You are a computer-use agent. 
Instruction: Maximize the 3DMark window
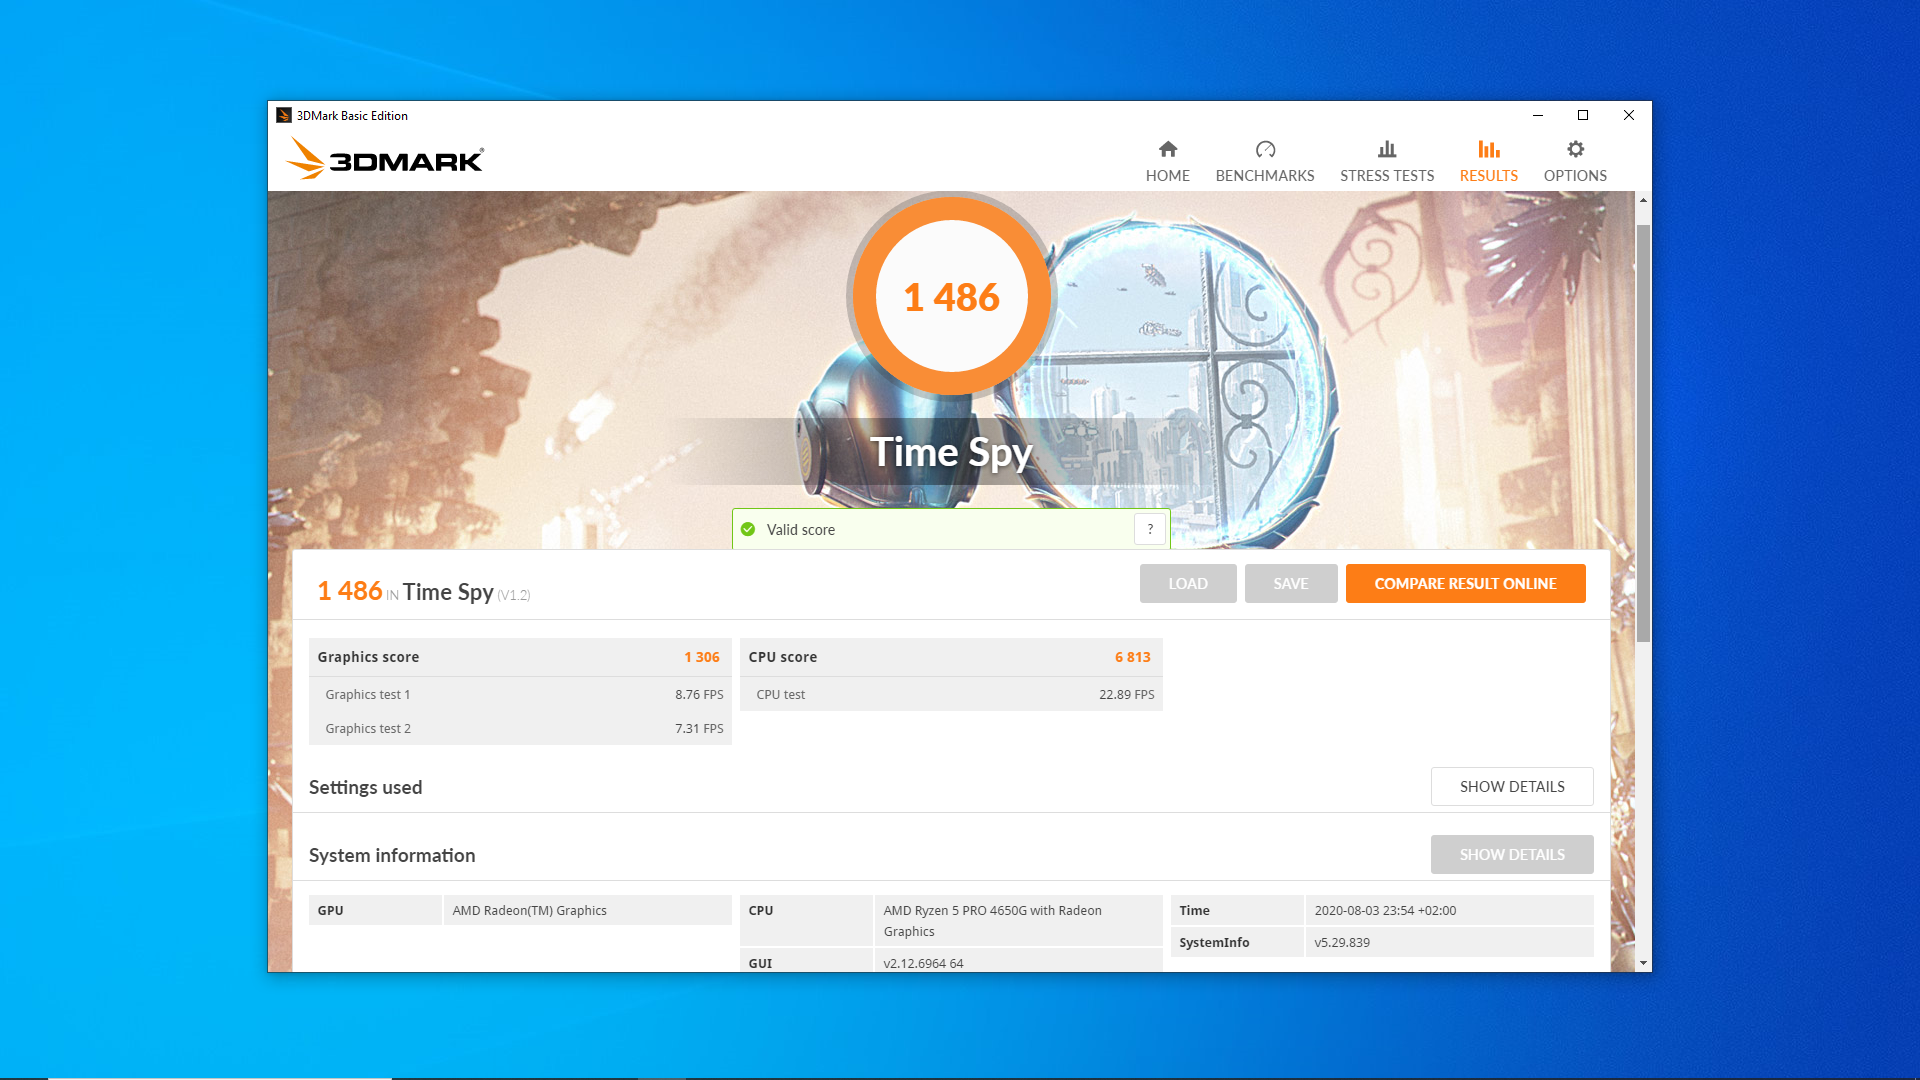pos(1583,115)
